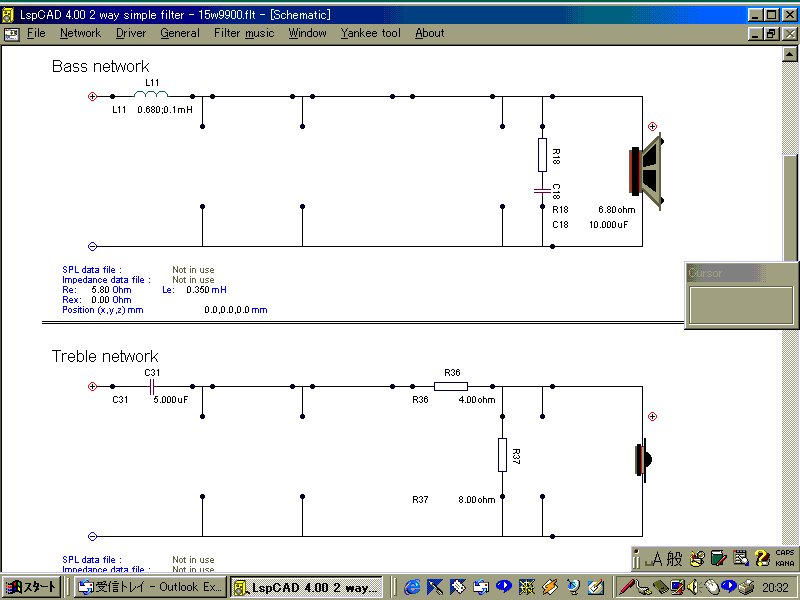Screen dimensions: 800x600
Task: Select the C31 capacitor in Treble network
Action: tap(152, 386)
